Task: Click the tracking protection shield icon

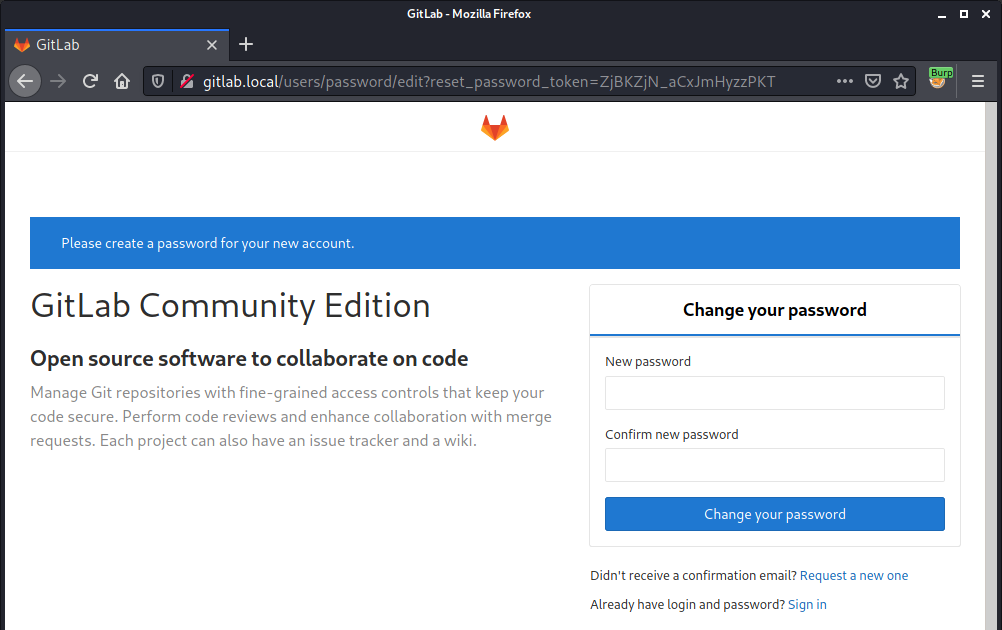Action: click(x=160, y=81)
